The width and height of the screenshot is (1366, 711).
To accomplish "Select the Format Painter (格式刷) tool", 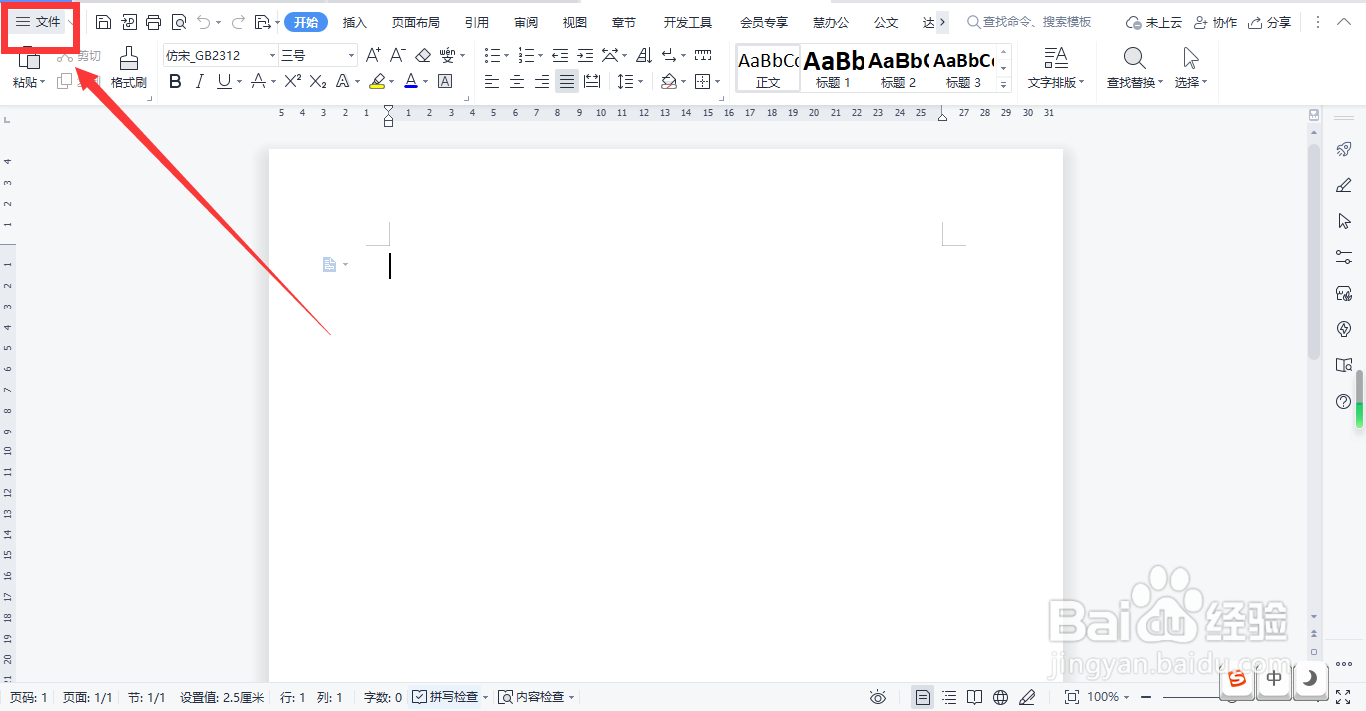I will tap(129, 68).
